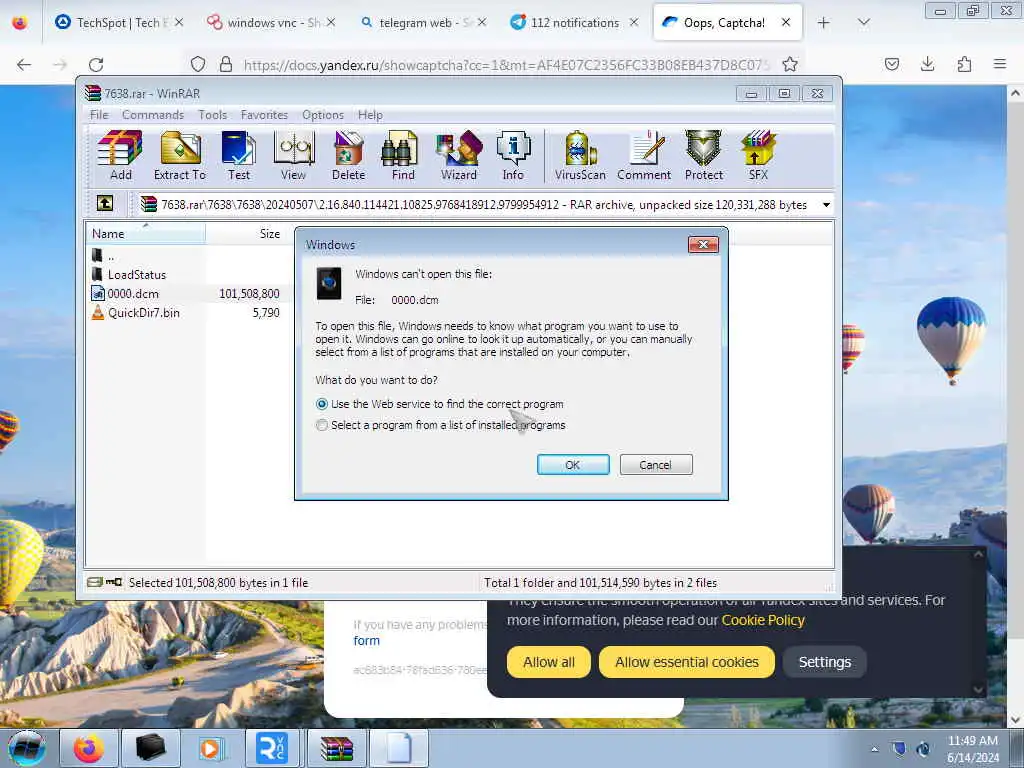Click the Find binoculars icon
This screenshot has width=1024, height=768.
click(x=402, y=155)
